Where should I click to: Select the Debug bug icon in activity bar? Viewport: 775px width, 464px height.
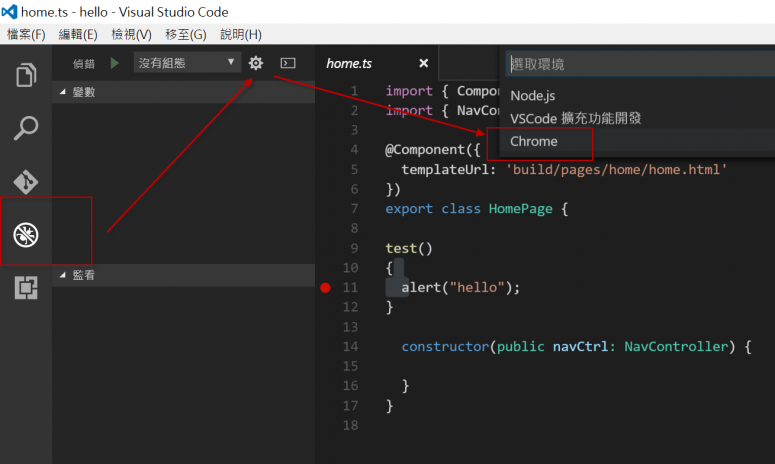pos(26,235)
